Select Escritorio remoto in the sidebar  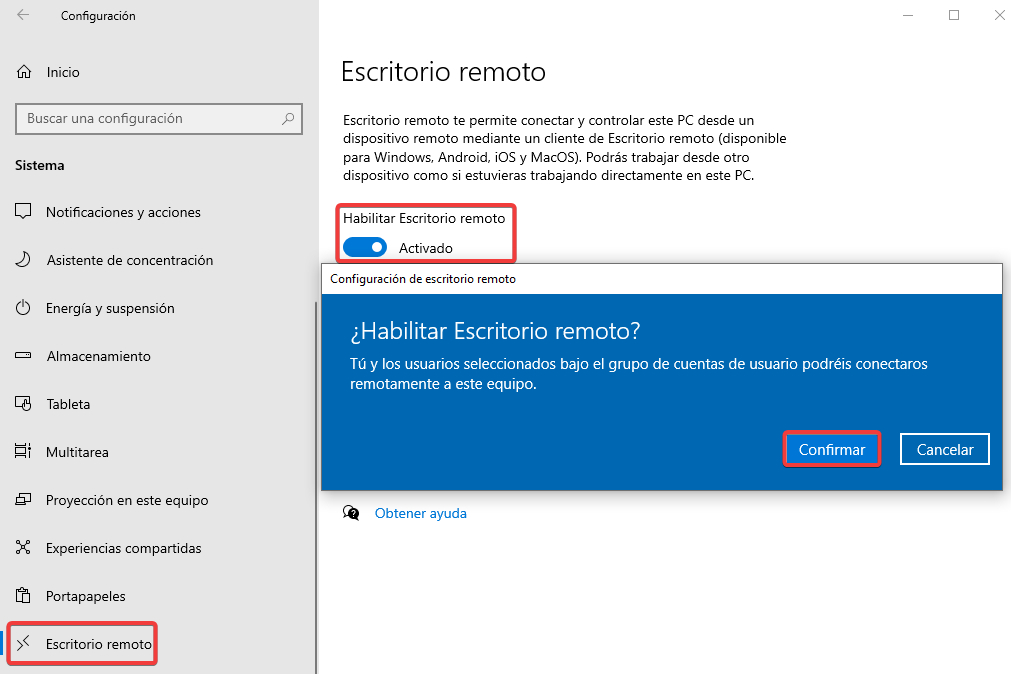click(x=98, y=644)
